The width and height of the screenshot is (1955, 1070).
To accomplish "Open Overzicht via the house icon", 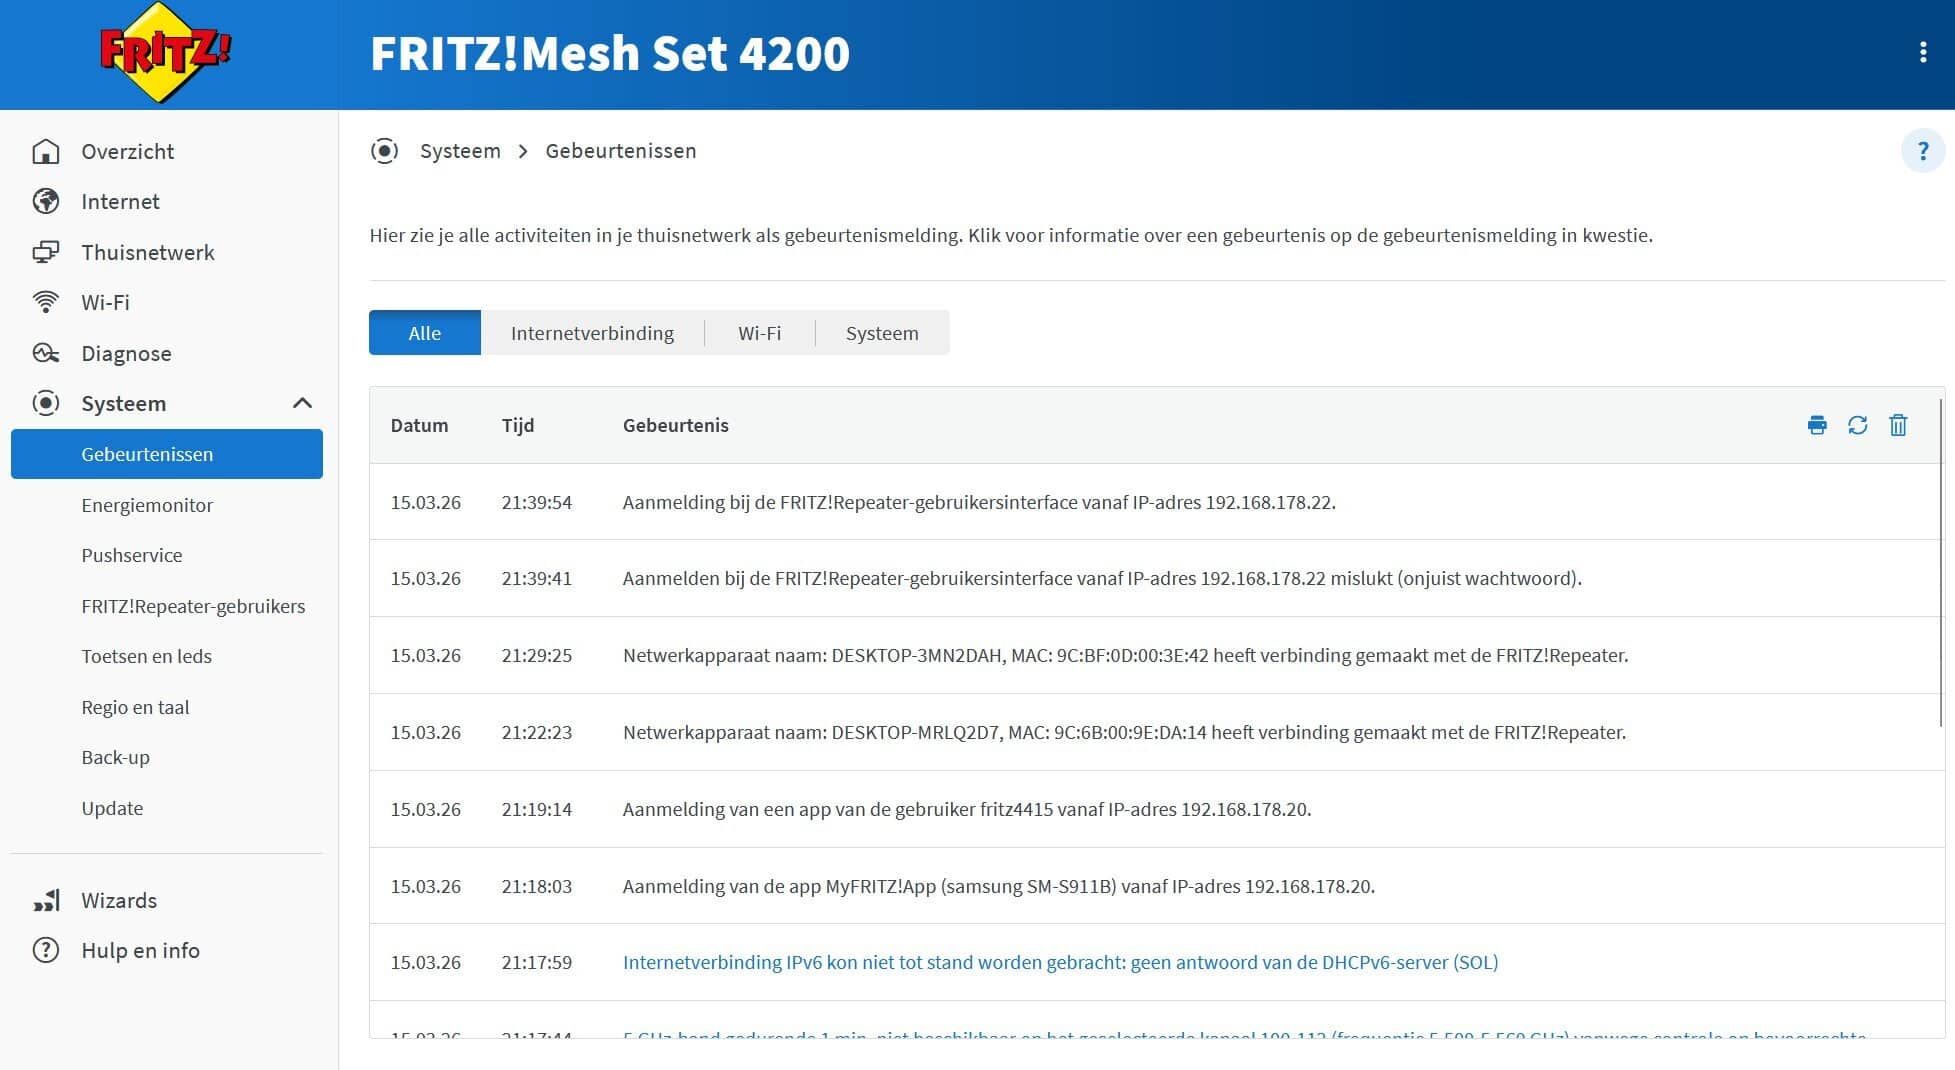I will 46,152.
